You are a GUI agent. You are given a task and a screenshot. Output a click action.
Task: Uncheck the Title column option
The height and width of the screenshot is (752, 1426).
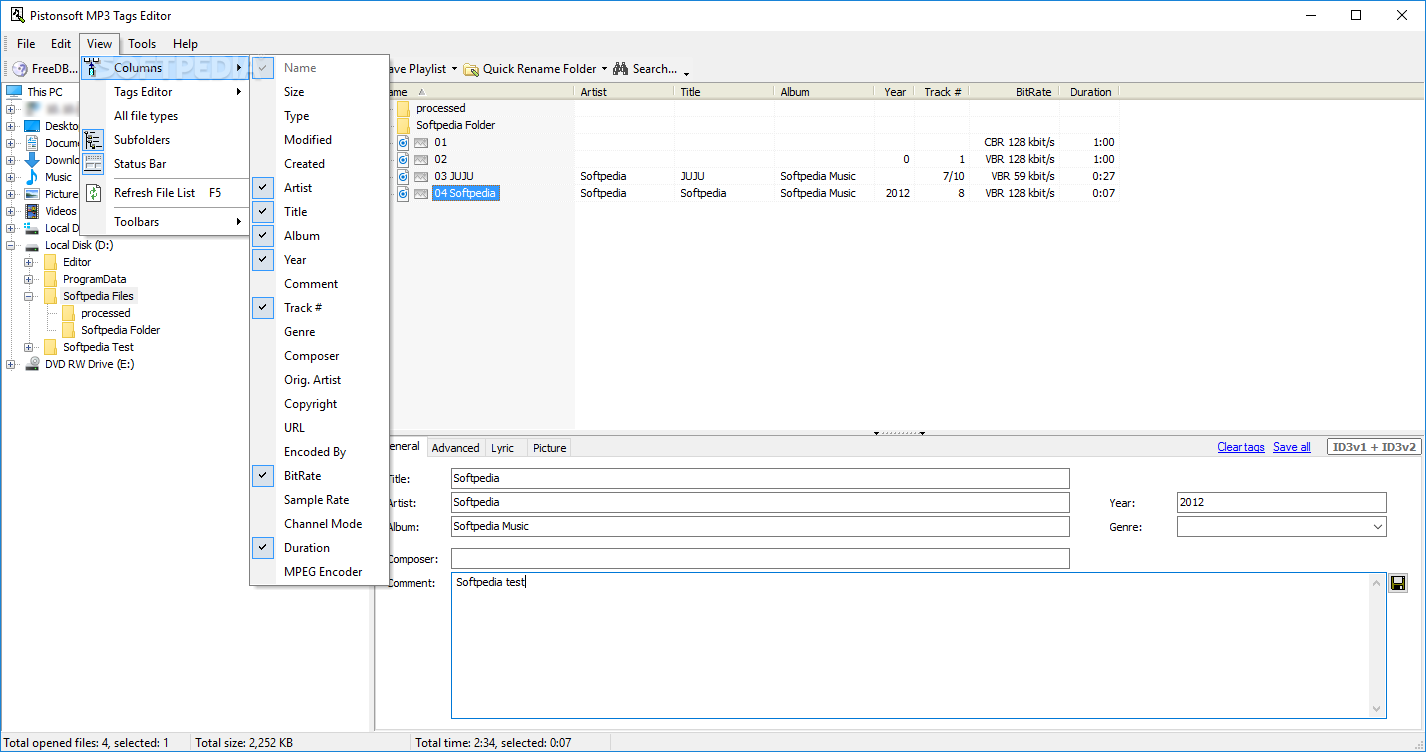click(263, 212)
